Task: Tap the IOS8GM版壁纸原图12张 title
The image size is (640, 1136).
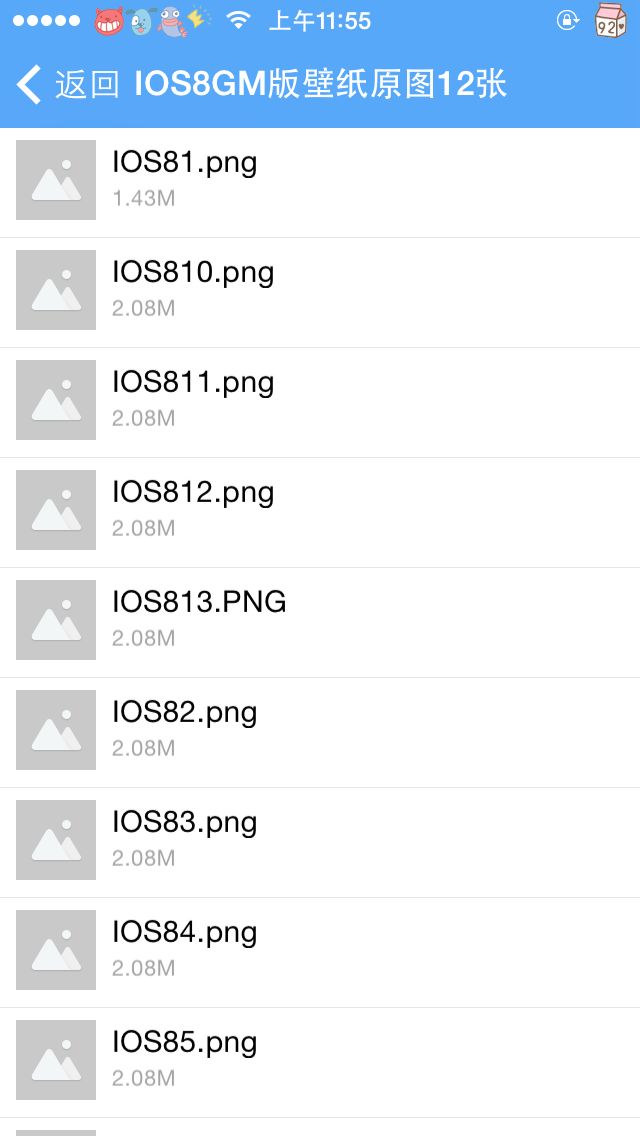Action: pos(320,85)
